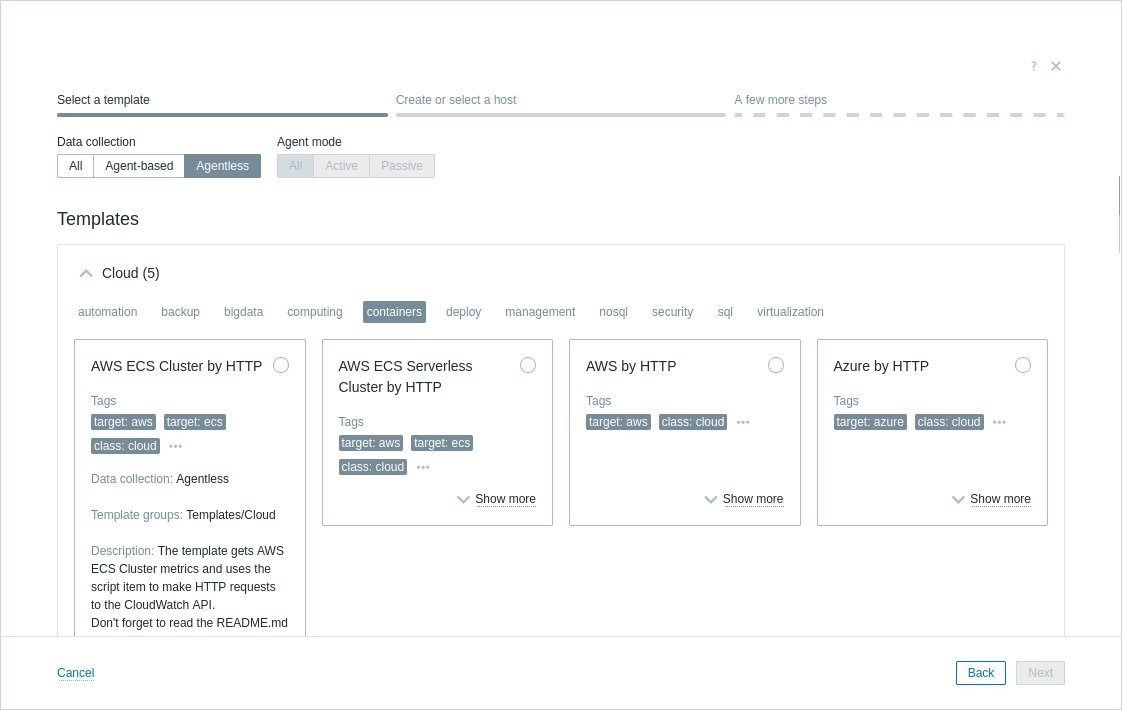This screenshot has width=1122, height=710.
Task: Select AWS by HTTP template radio
Action: [776, 365]
